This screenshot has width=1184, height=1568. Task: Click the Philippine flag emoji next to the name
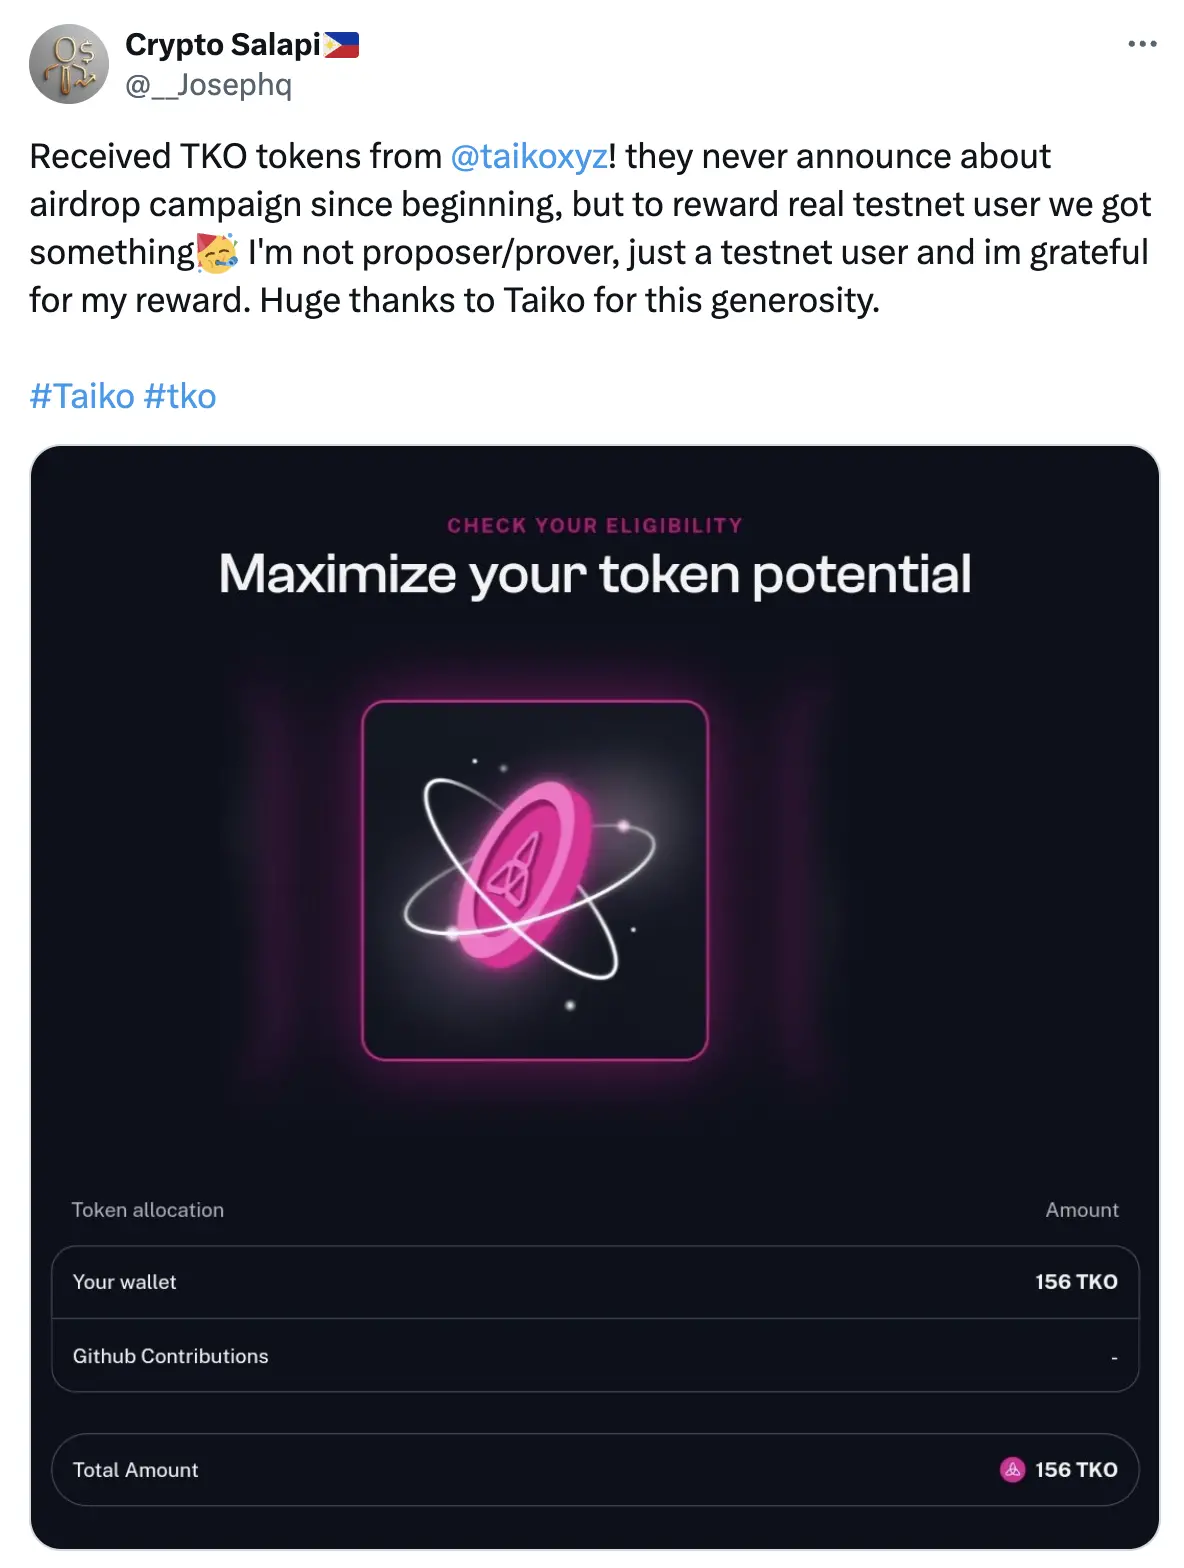341,45
